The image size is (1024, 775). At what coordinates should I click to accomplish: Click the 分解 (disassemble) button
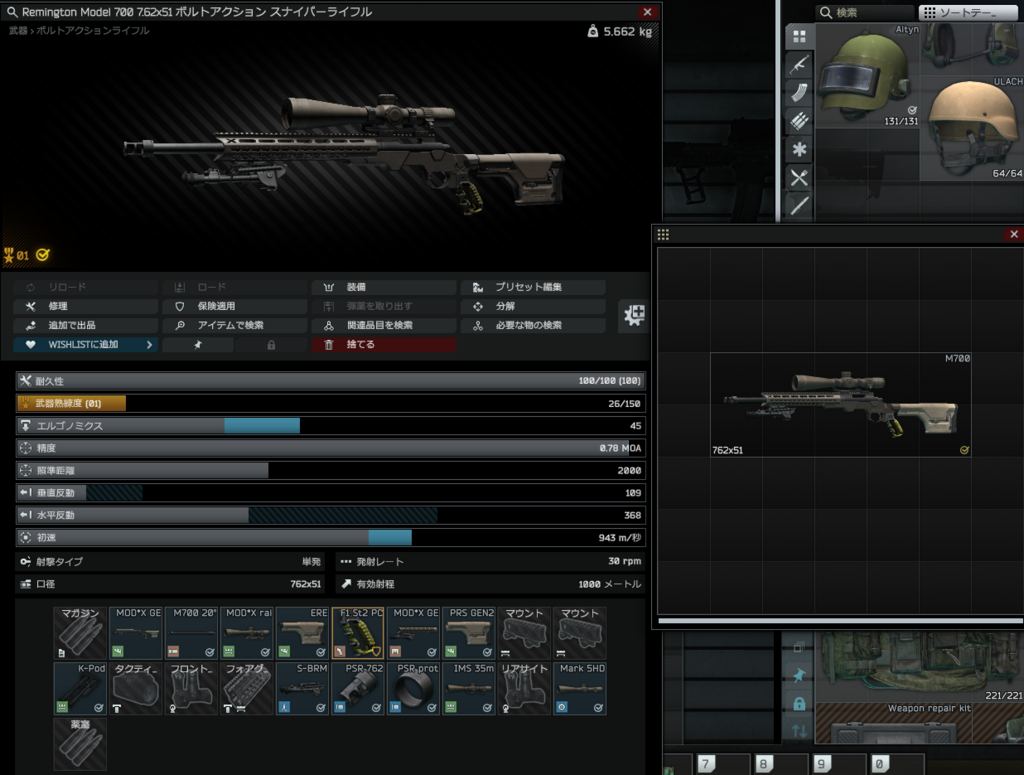[x=532, y=306]
